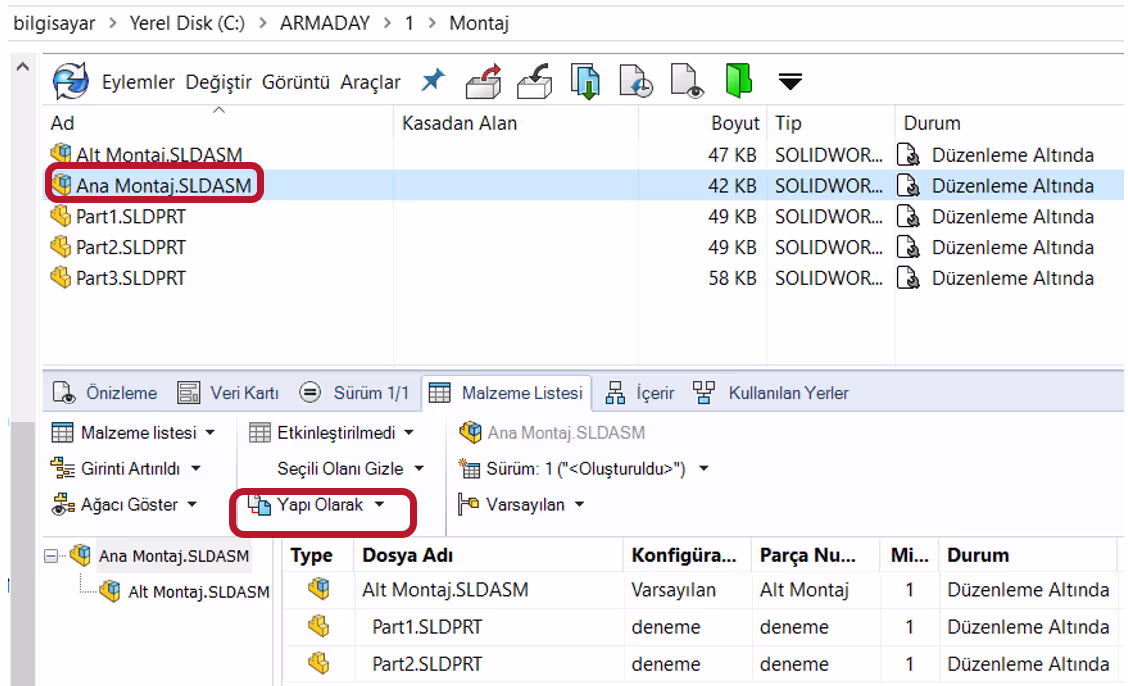Open the Ağacı Göster dropdown
The width and height of the screenshot is (1128, 686).
tap(124, 504)
